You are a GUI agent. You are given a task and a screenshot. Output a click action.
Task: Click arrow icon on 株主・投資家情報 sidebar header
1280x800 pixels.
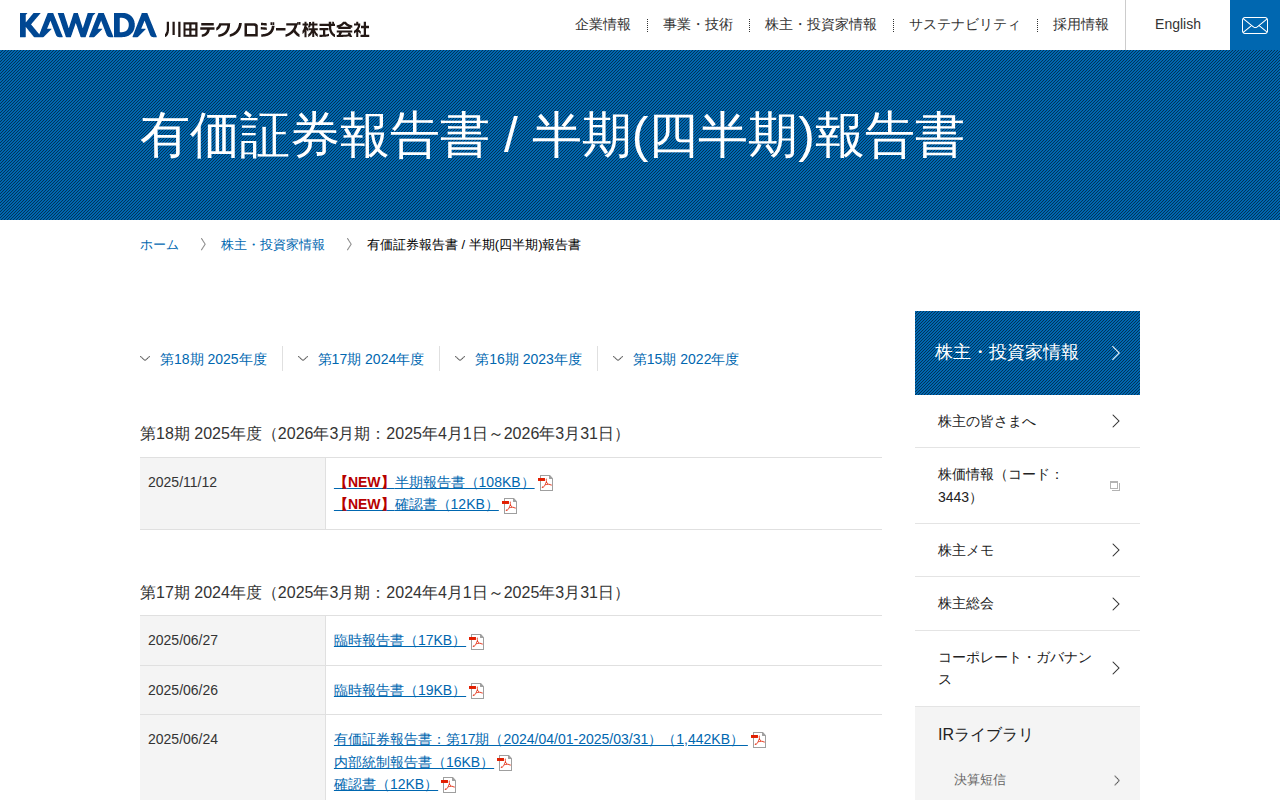pyautogui.click(x=1116, y=353)
